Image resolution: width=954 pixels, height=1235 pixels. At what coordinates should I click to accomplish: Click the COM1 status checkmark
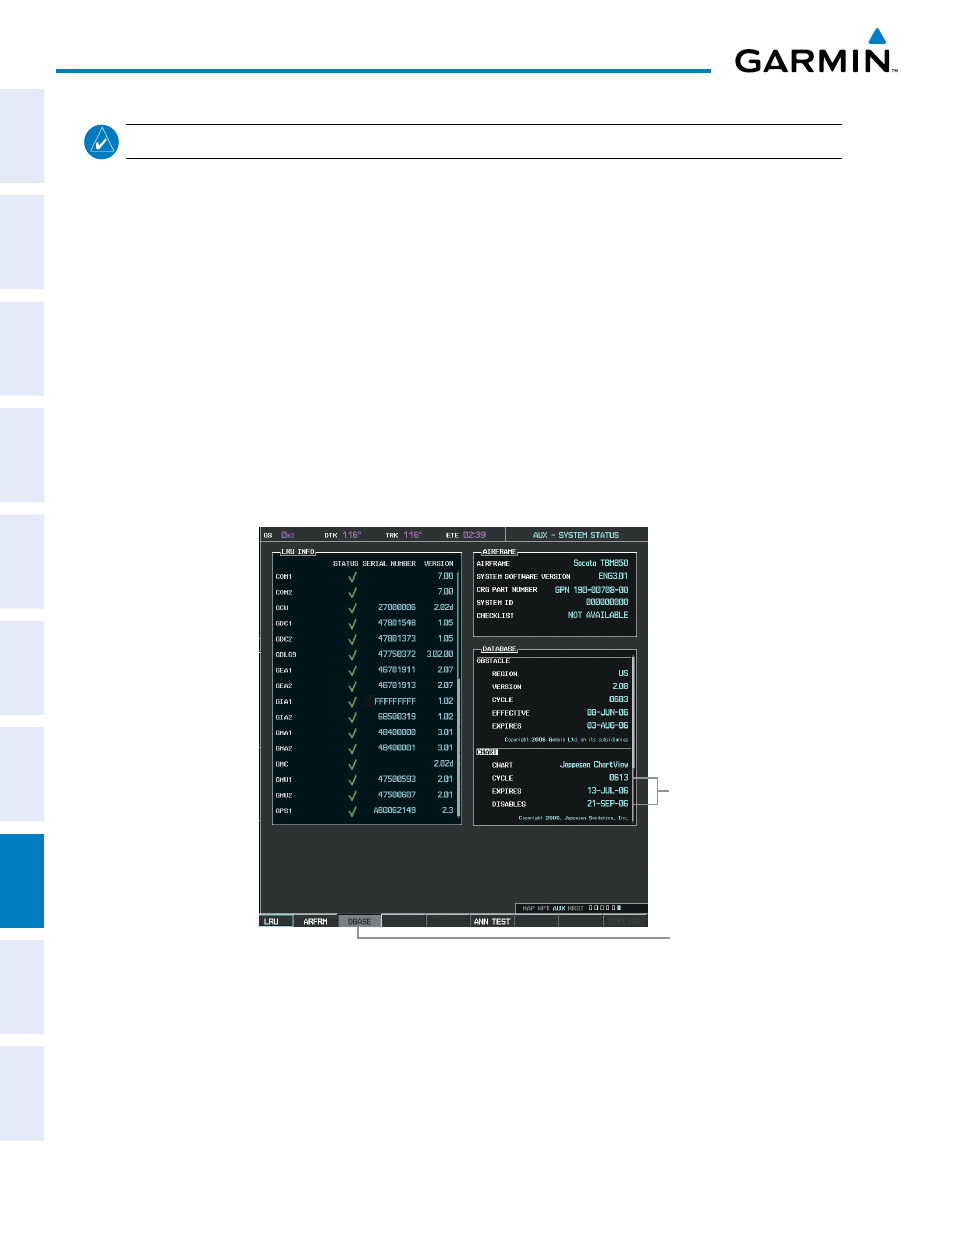tap(352, 577)
